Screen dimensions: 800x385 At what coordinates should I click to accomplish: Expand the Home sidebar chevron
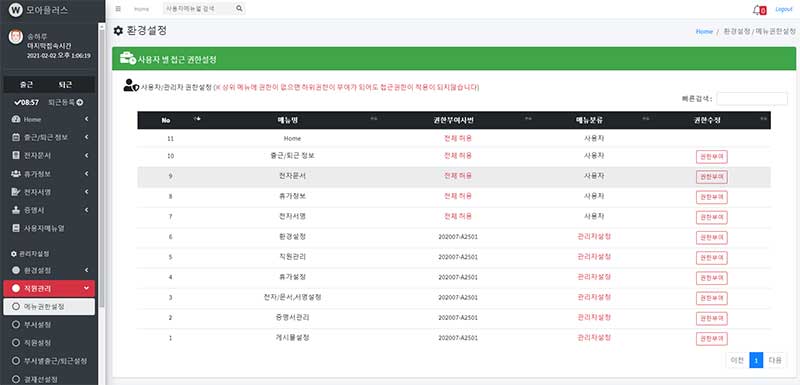87,119
